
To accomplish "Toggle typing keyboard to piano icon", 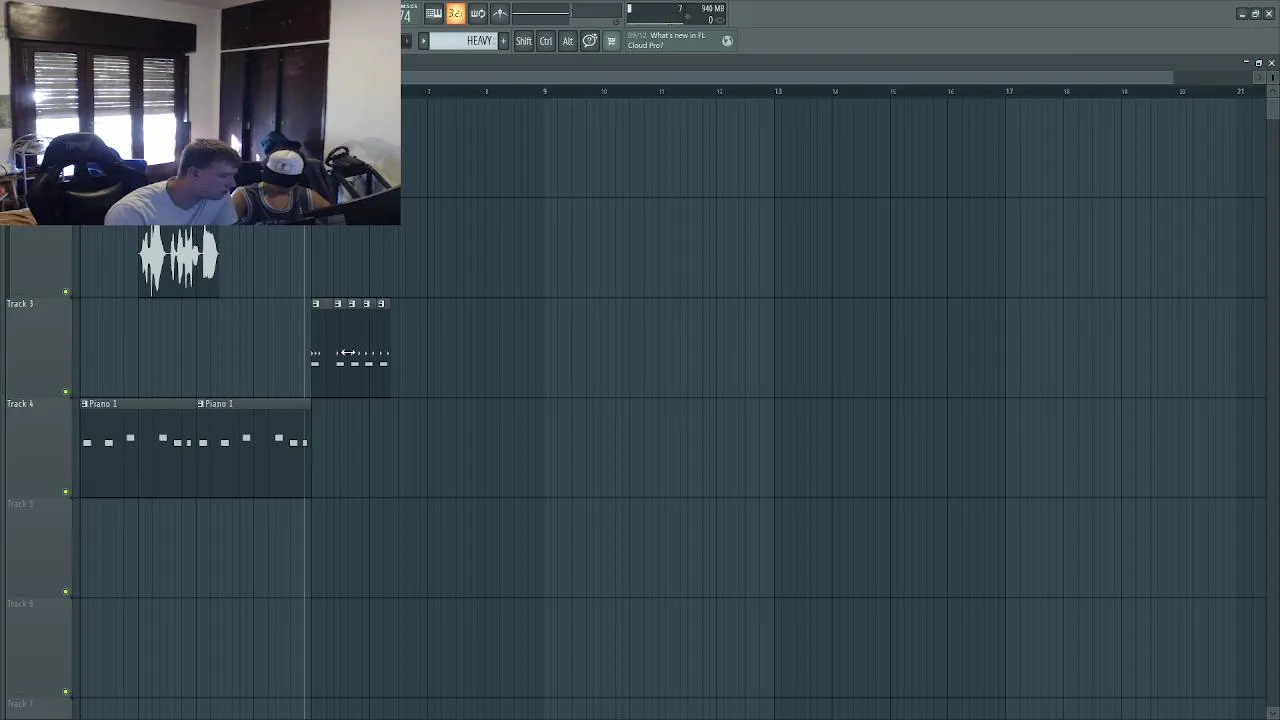I will 434,13.
